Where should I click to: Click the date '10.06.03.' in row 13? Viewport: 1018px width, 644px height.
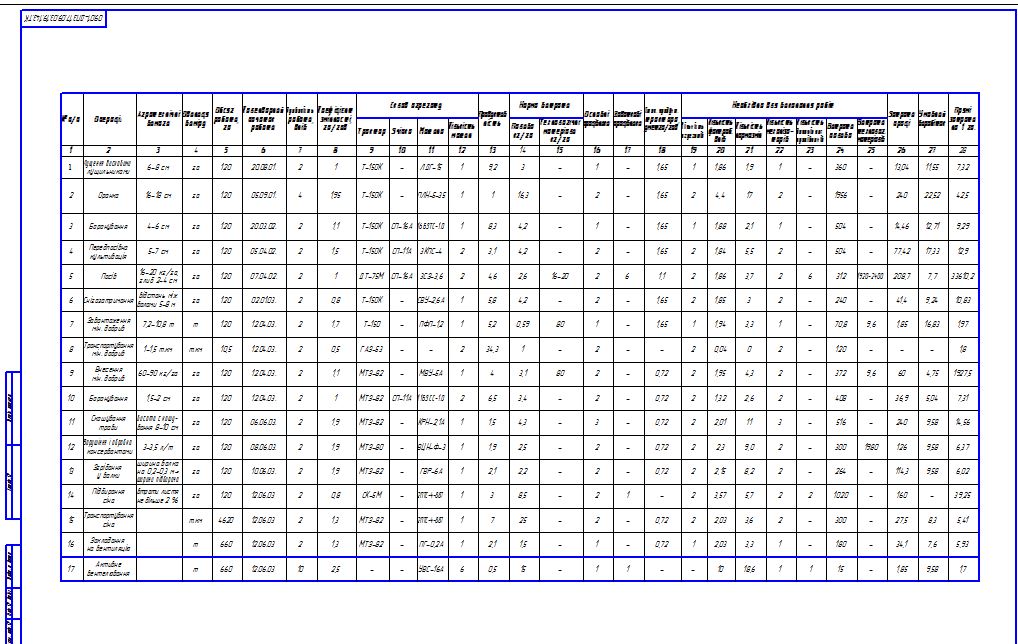point(264,471)
